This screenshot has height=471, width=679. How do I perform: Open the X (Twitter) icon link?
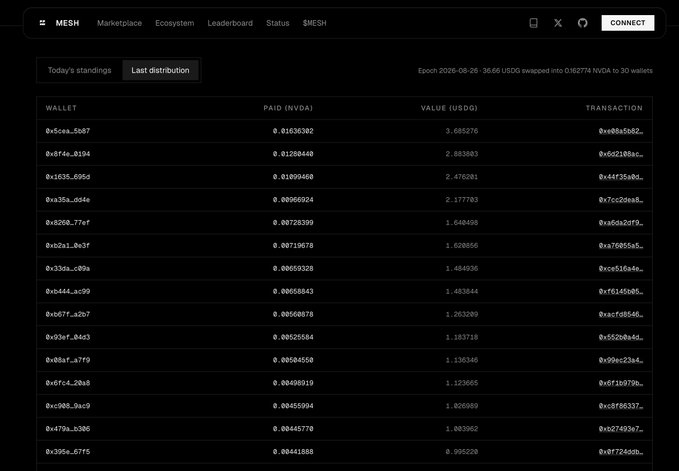558,23
